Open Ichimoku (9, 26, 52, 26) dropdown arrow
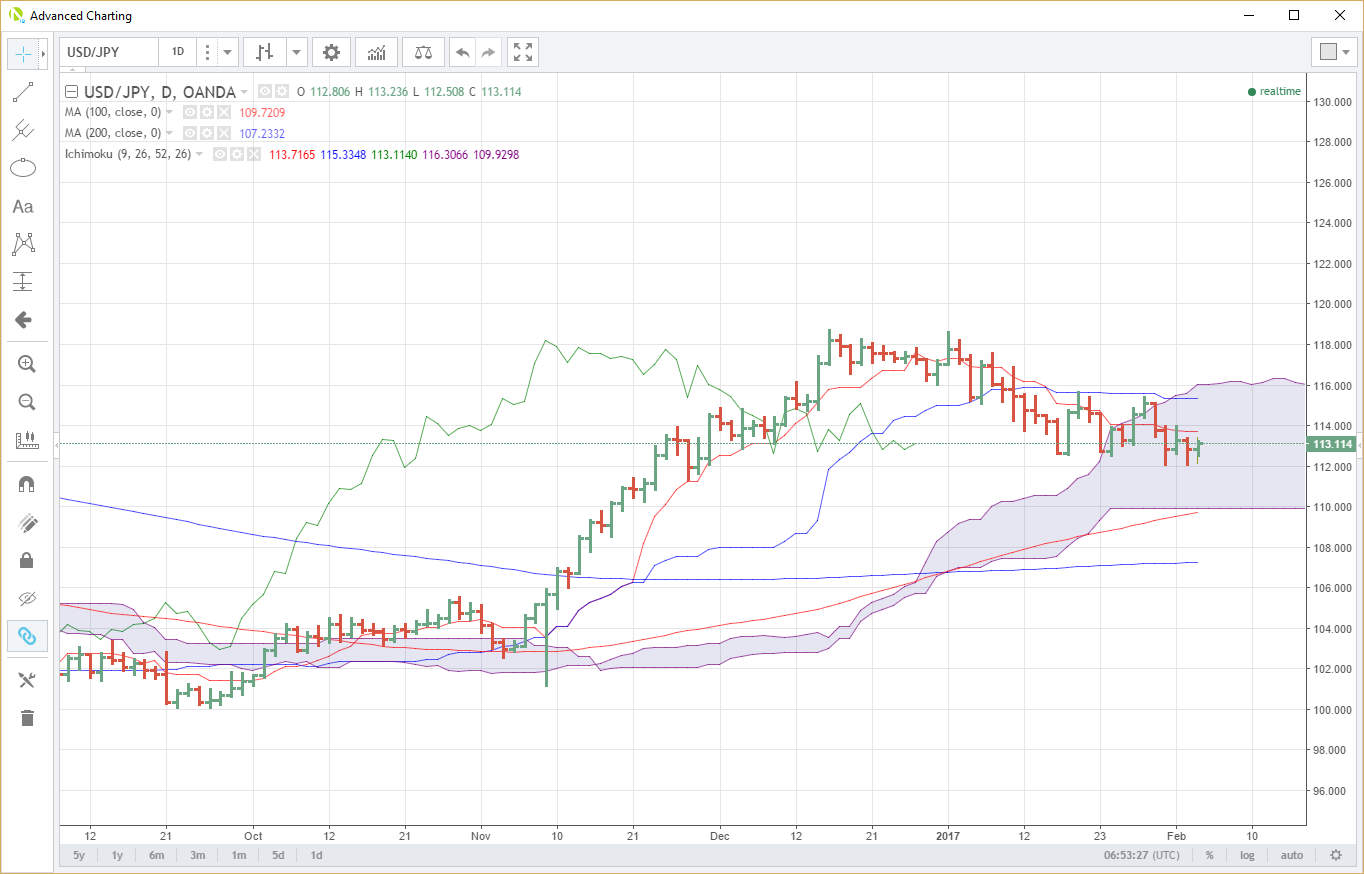Screen dimensions: 1364x874 coord(200,154)
